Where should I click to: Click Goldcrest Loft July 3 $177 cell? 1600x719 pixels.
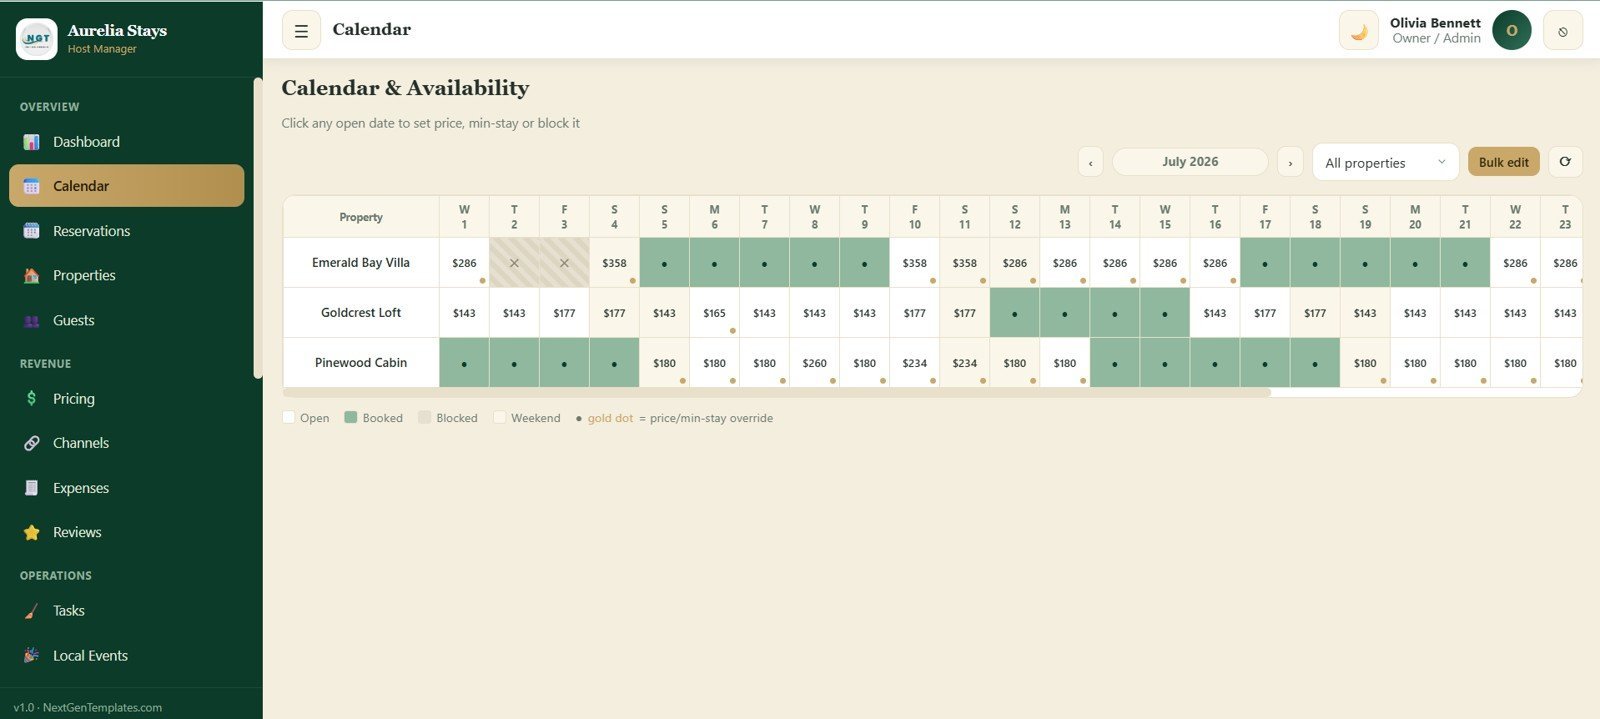pos(564,313)
